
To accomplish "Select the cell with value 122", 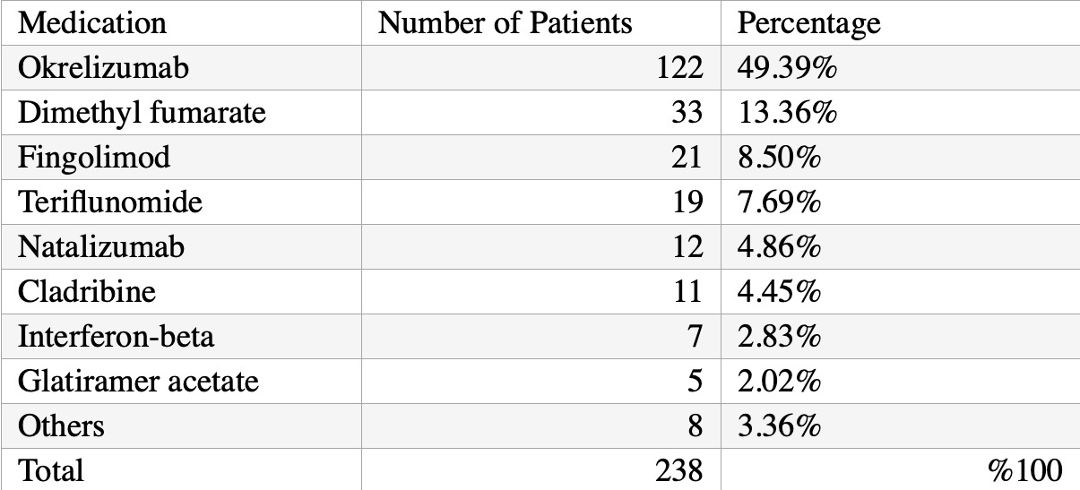I will point(541,68).
